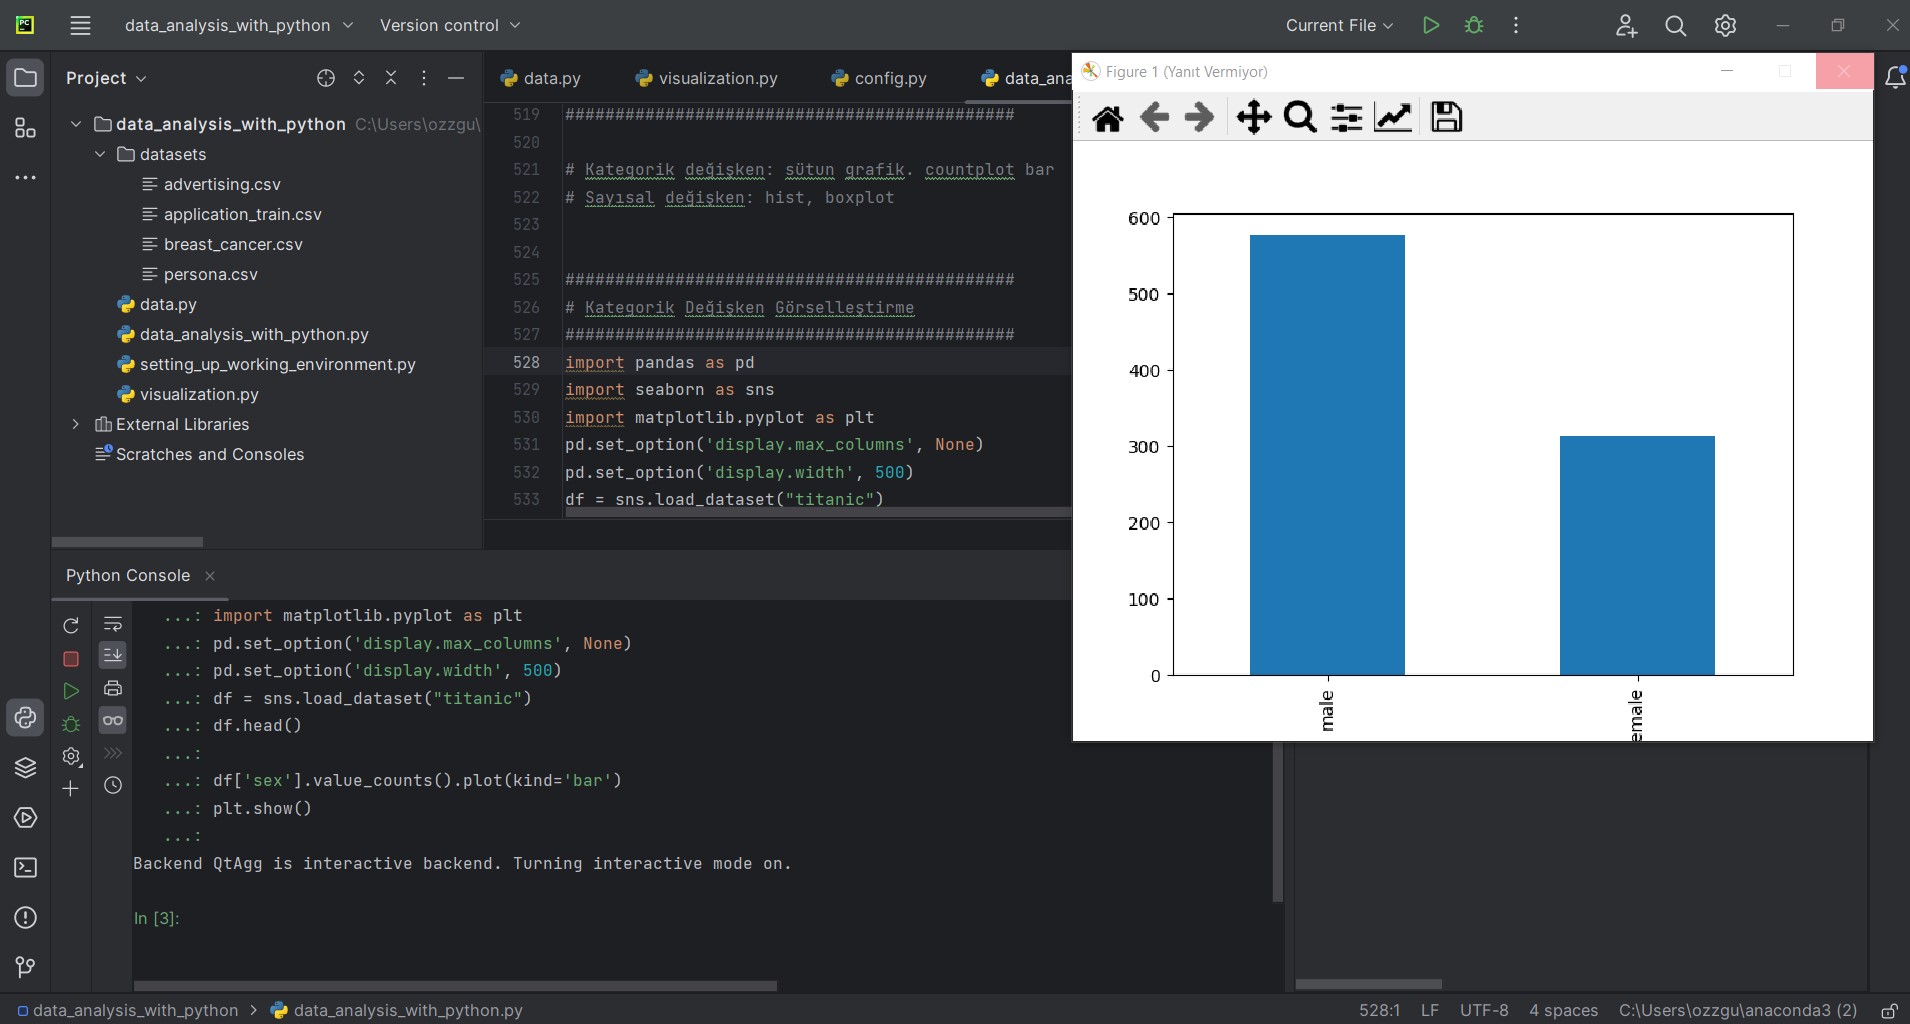
Task: Select the Pan tool in the Figure toolbar
Action: (x=1252, y=117)
